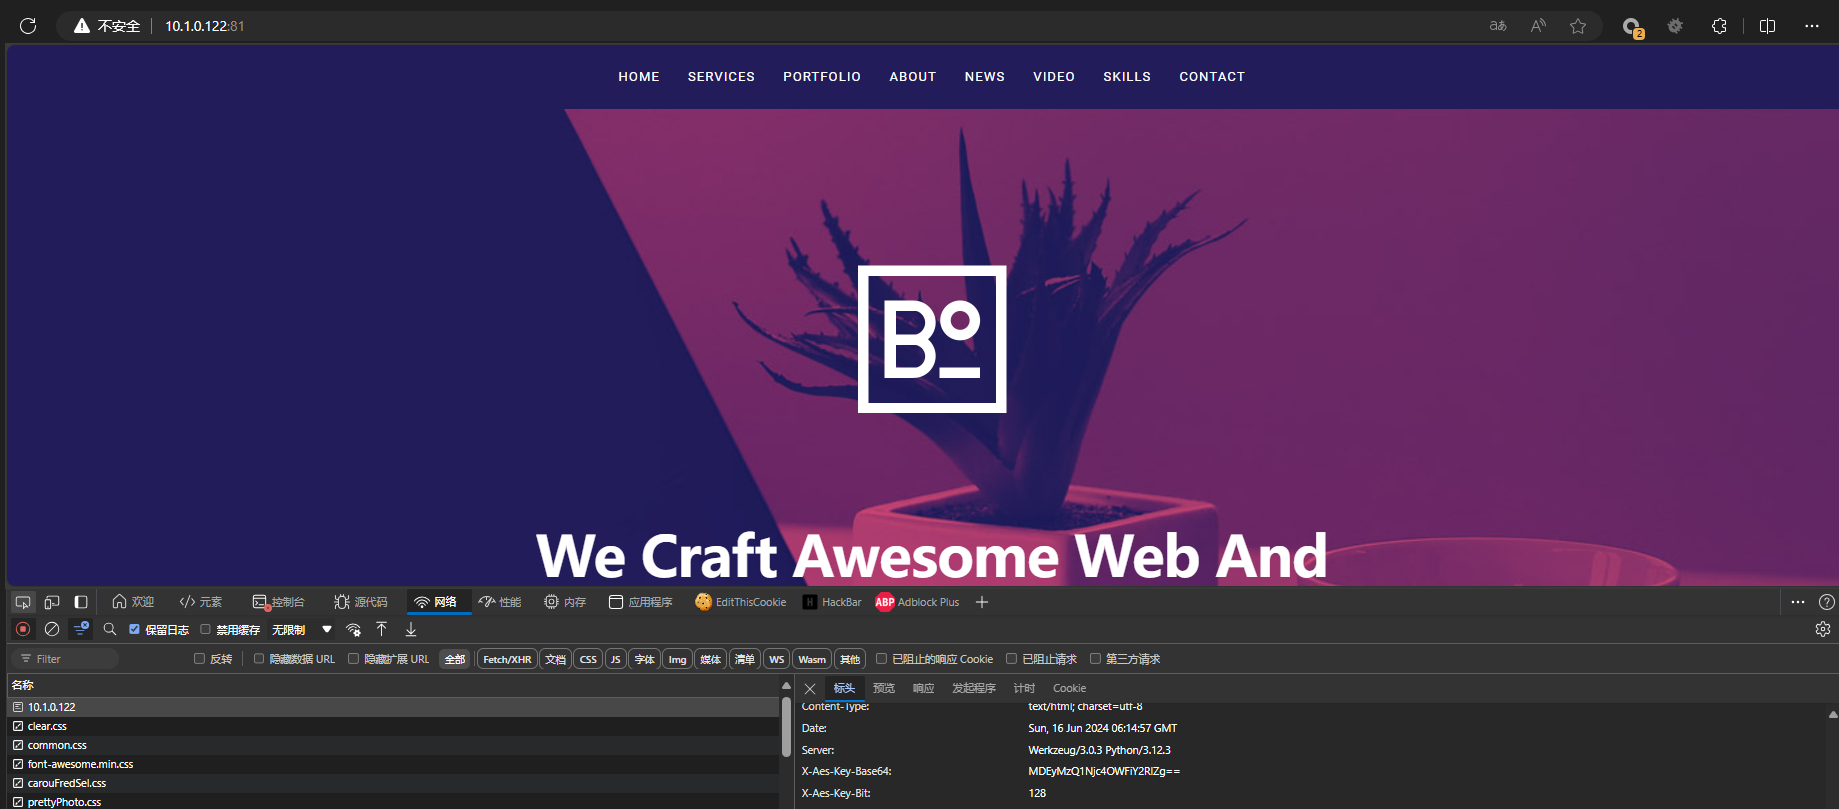Toggle device emulation mode
Screen dimensions: 1839x809
pos(52,602)
